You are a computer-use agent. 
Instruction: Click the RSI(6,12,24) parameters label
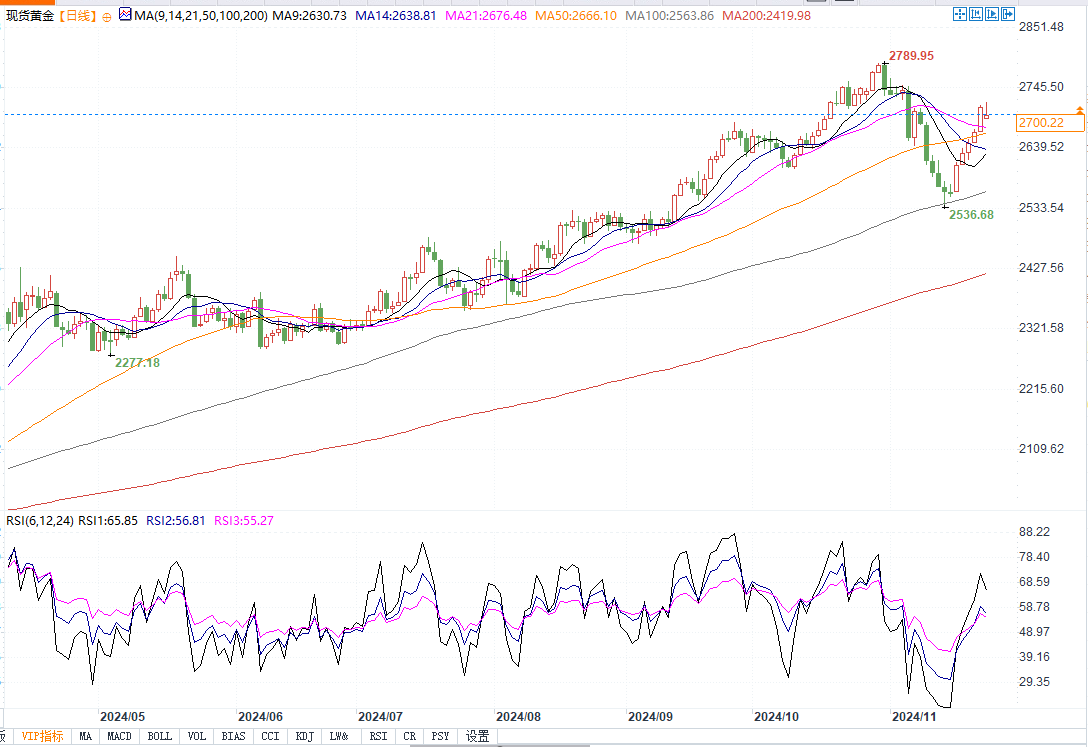point(39,520)
